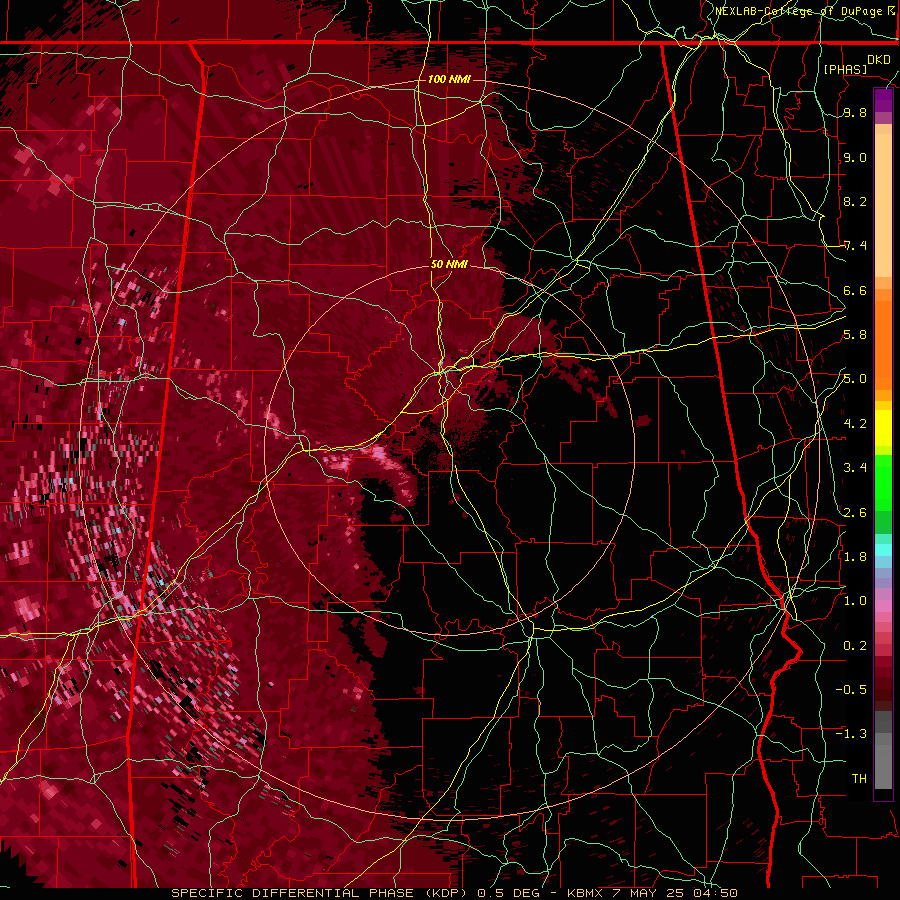Click the 8.2 scale value

tap(855, 201)
